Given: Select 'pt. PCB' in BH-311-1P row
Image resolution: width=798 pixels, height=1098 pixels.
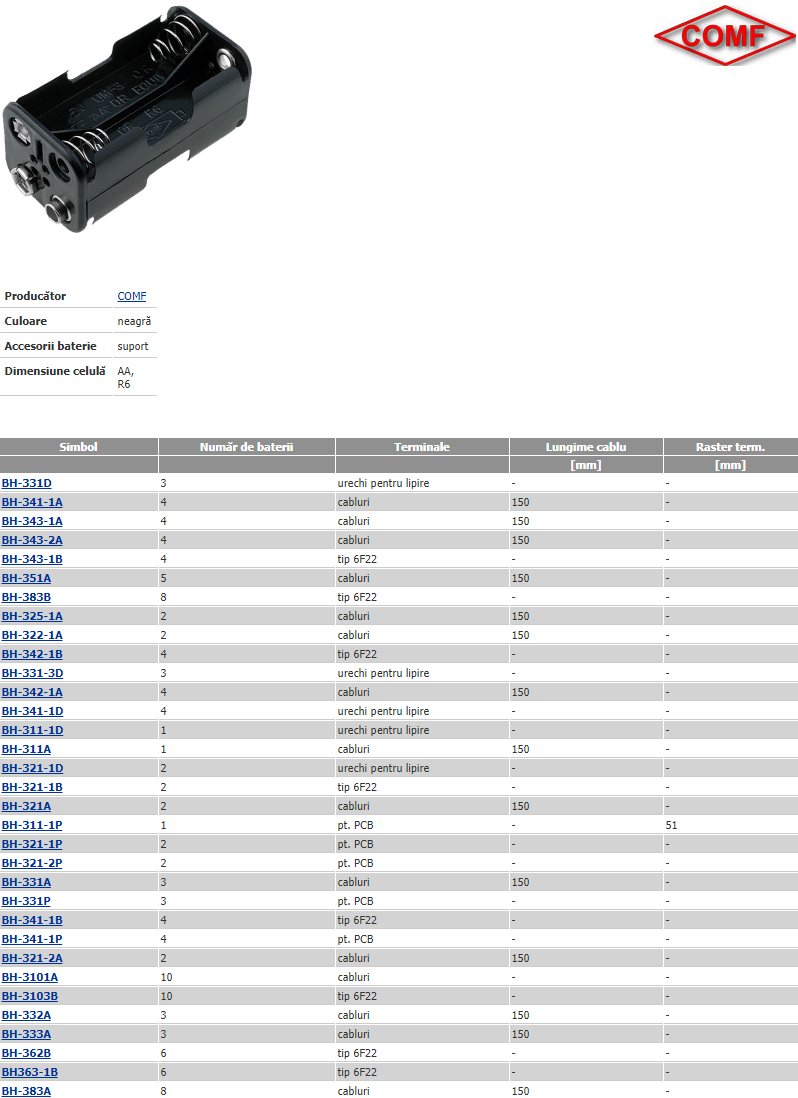Looking at the screenshot, I should (x=356, y=825).
